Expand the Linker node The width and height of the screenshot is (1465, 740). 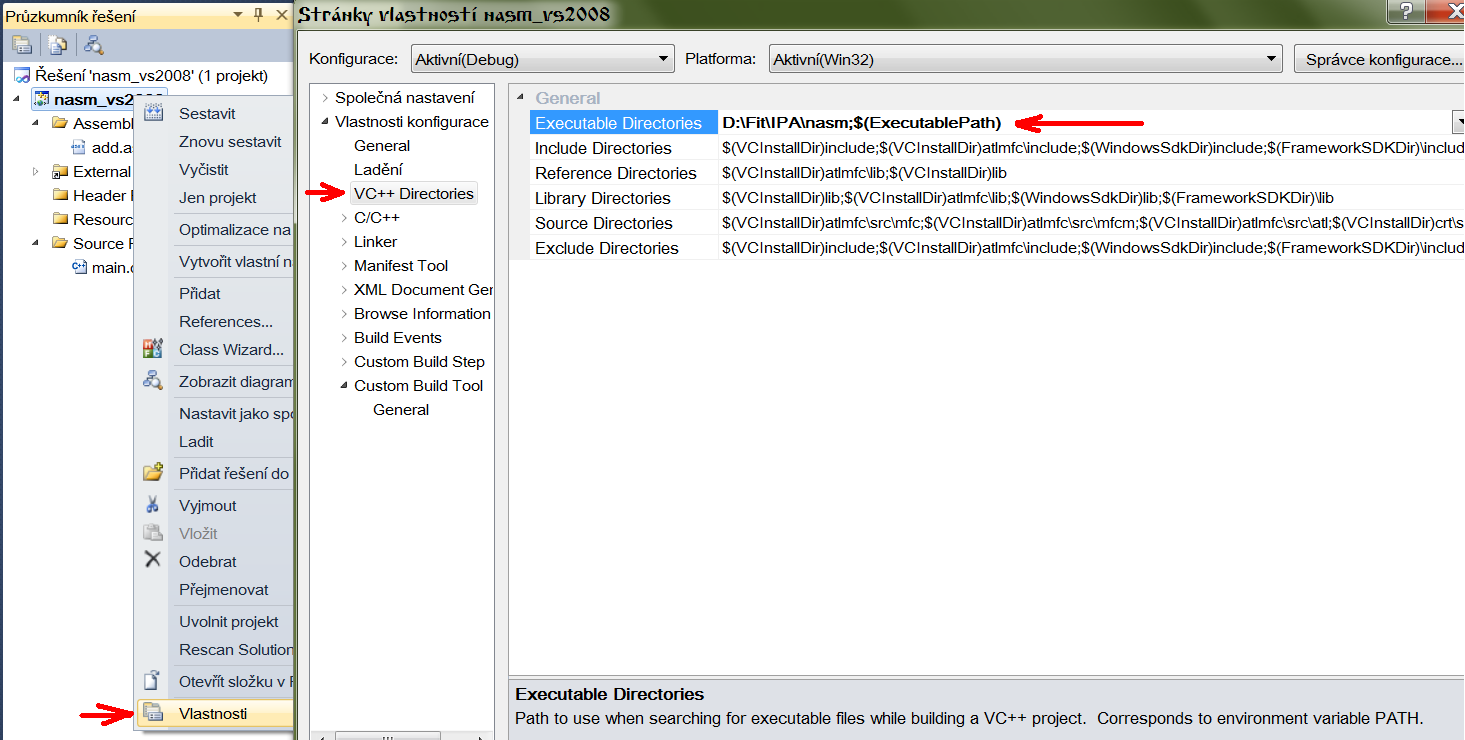[344, 242]
